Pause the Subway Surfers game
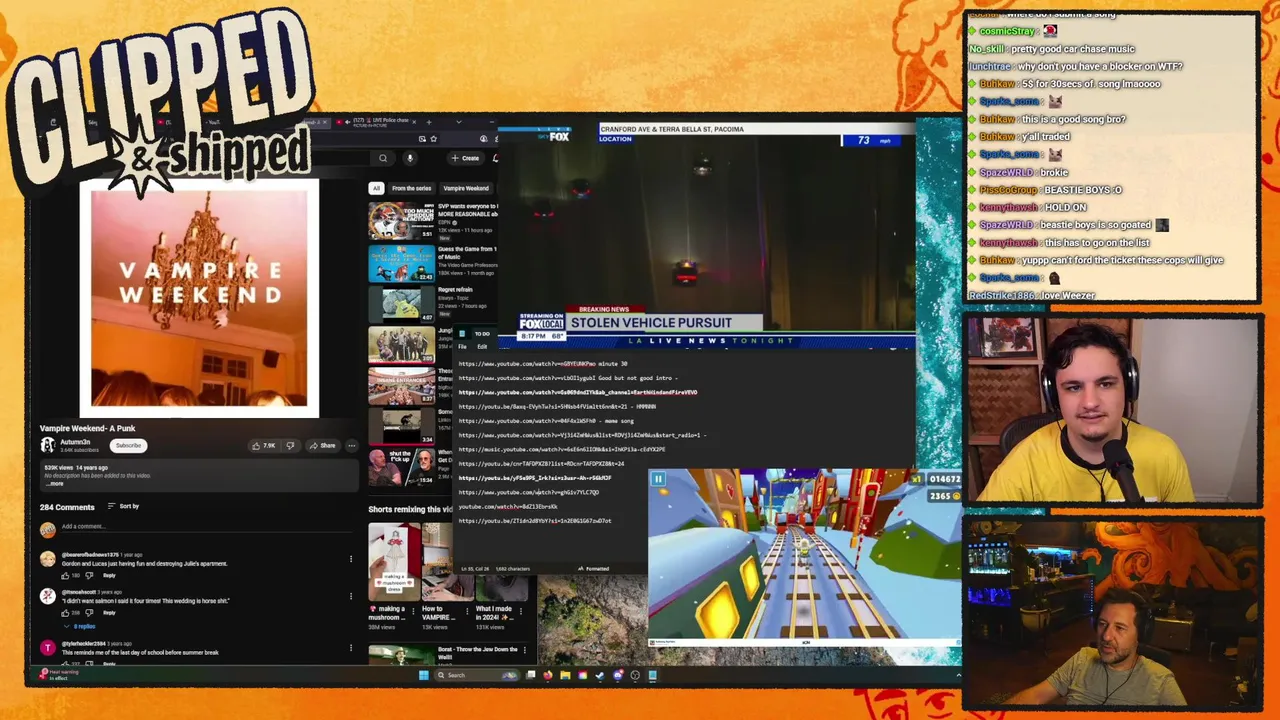 658,480
